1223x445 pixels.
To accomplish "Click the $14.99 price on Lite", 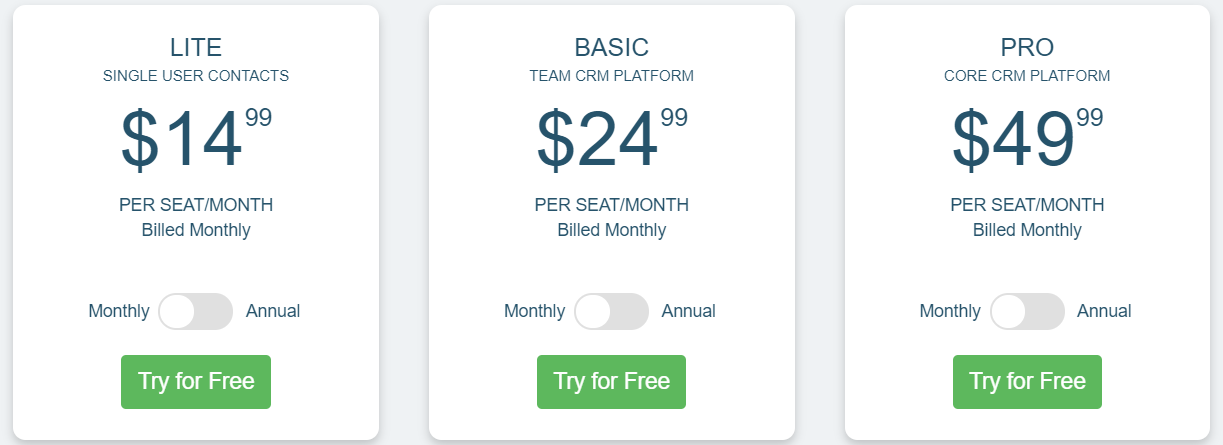I will 196,138.
